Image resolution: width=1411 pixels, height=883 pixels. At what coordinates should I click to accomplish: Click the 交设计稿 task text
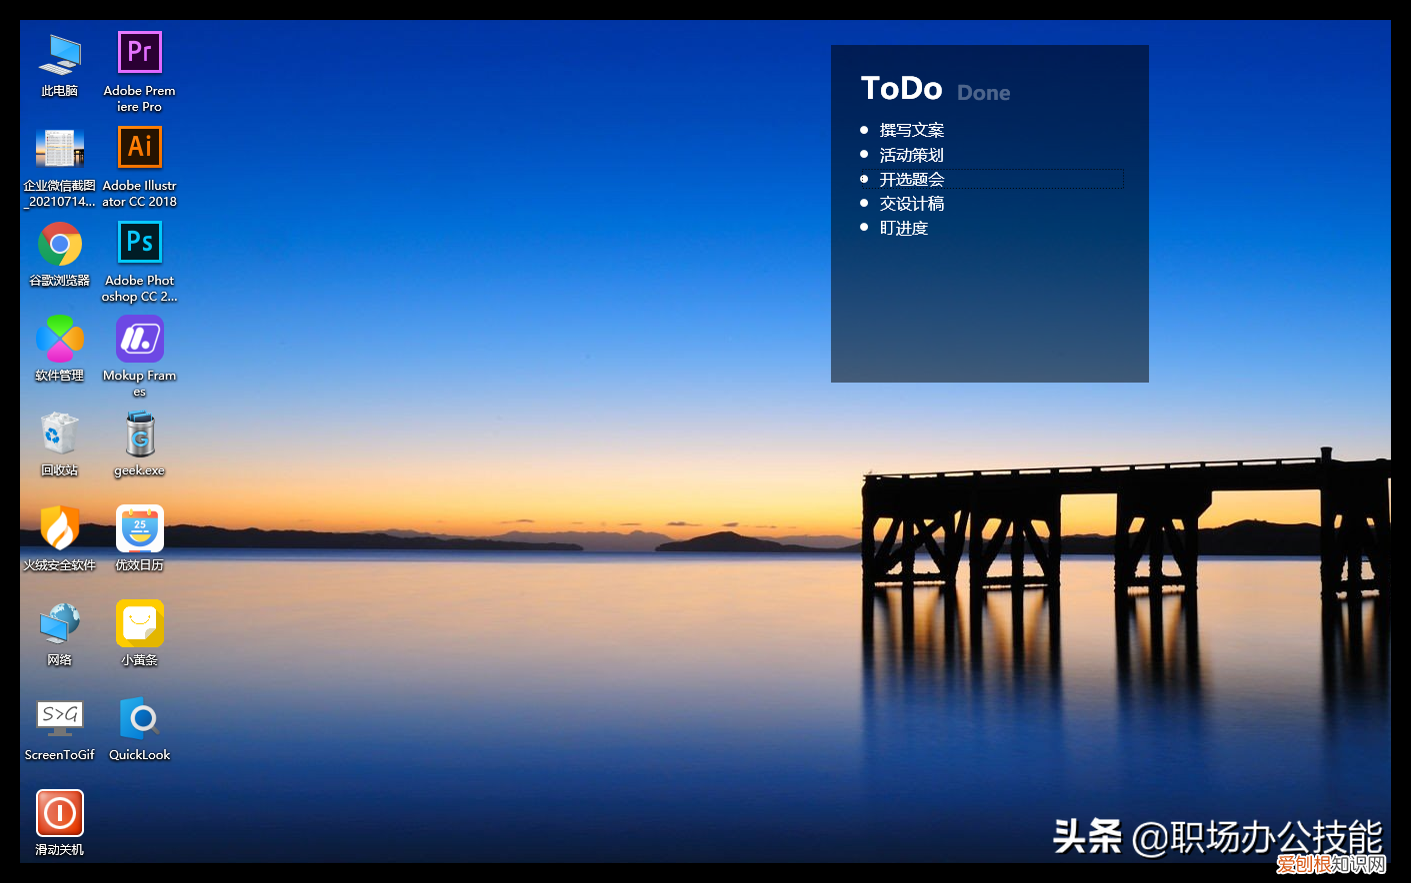click(x=911, y=203)
